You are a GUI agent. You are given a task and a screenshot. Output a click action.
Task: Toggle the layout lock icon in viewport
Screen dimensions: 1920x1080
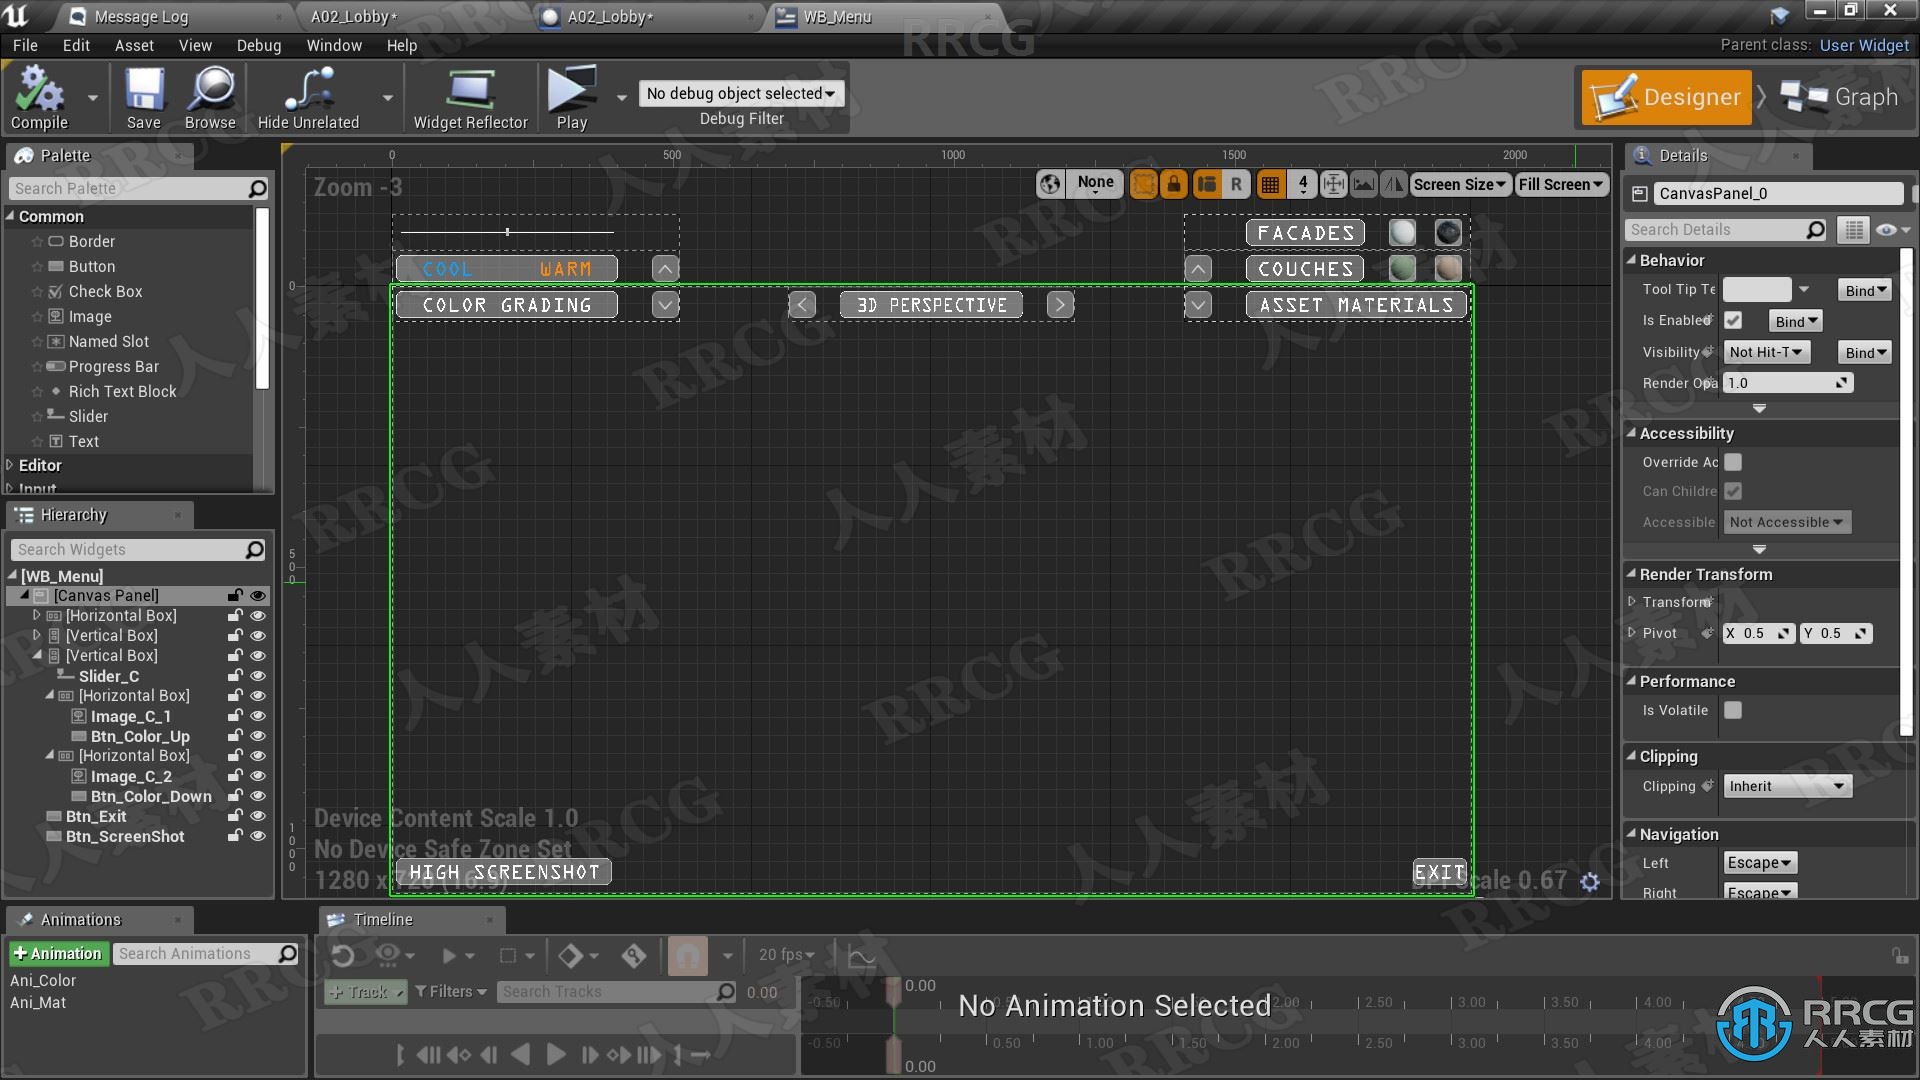click(1174, 184)
